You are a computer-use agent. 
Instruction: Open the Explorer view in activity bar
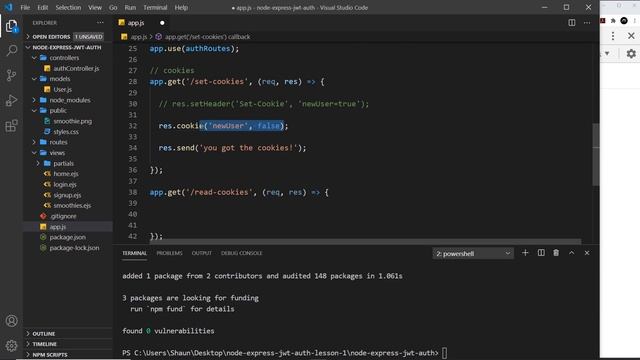coord(11,26)
